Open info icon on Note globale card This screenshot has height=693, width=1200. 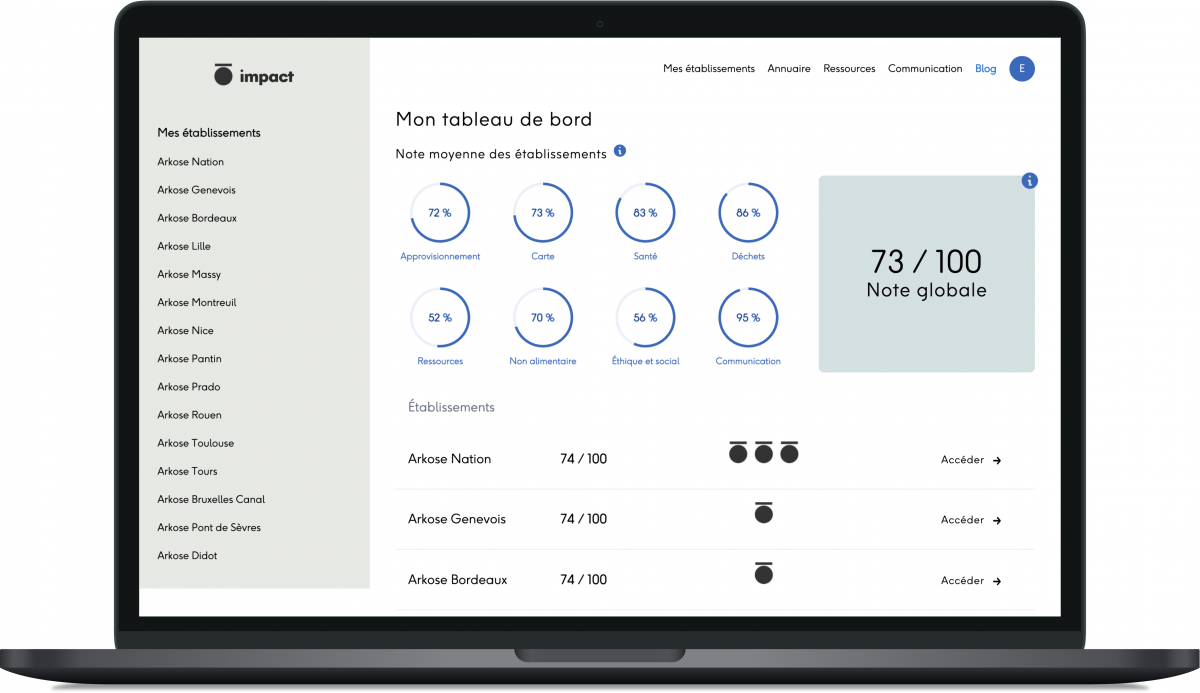point(1030,181)
